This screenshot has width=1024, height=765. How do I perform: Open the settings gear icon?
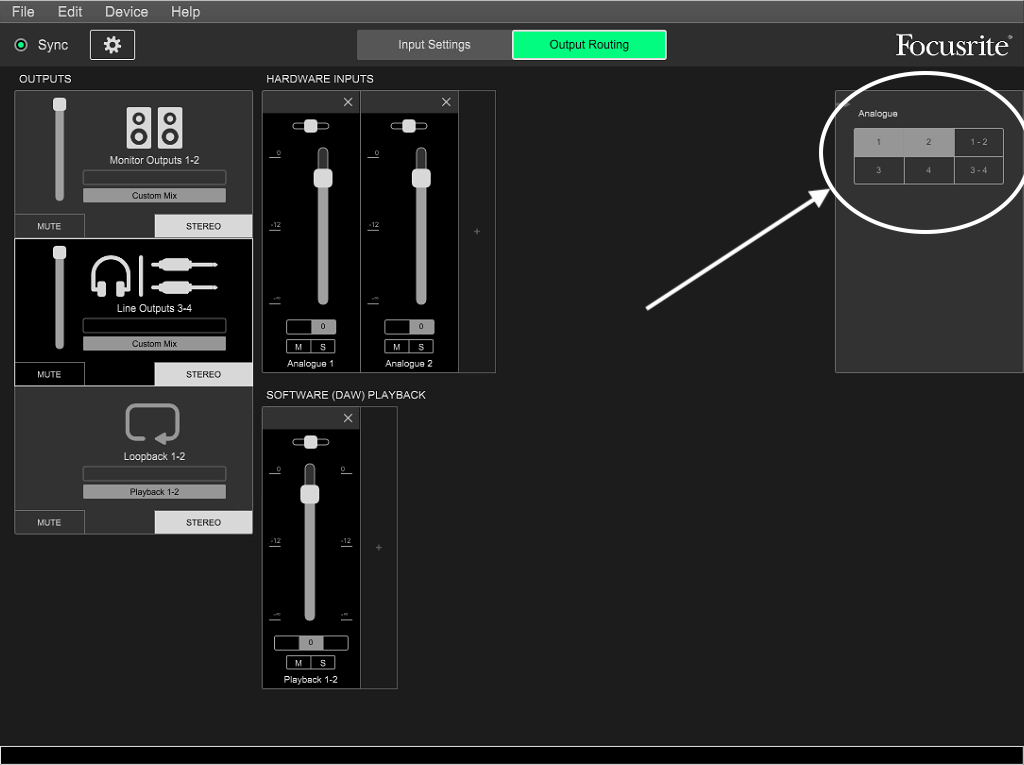(112, 45)
